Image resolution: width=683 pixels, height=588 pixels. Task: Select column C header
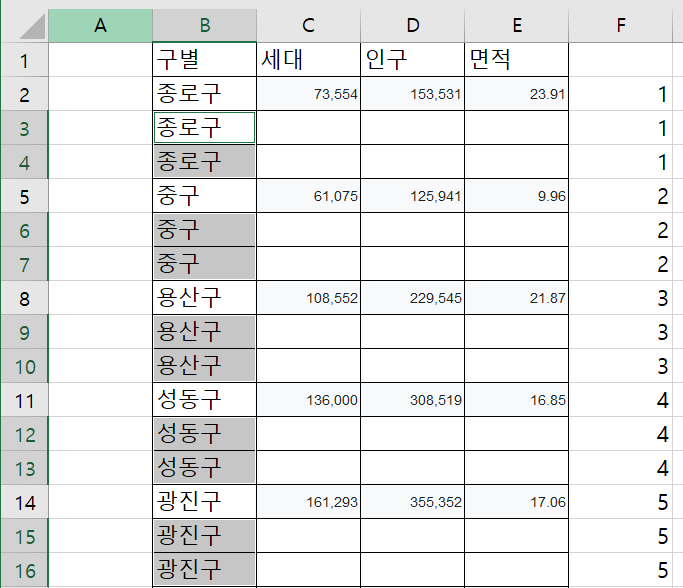pos(308,26)
